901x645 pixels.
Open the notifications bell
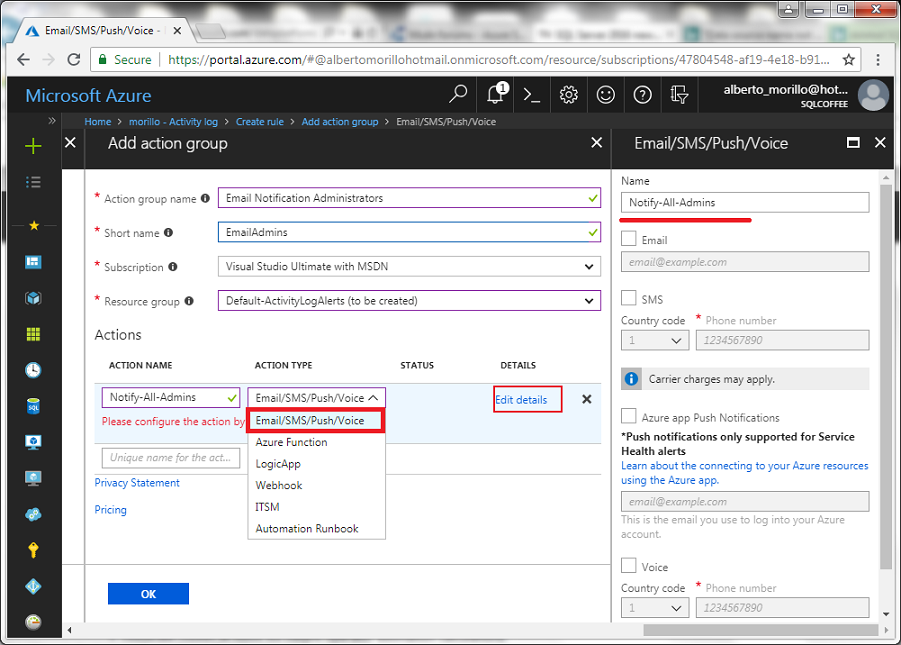tap(496, 94)
